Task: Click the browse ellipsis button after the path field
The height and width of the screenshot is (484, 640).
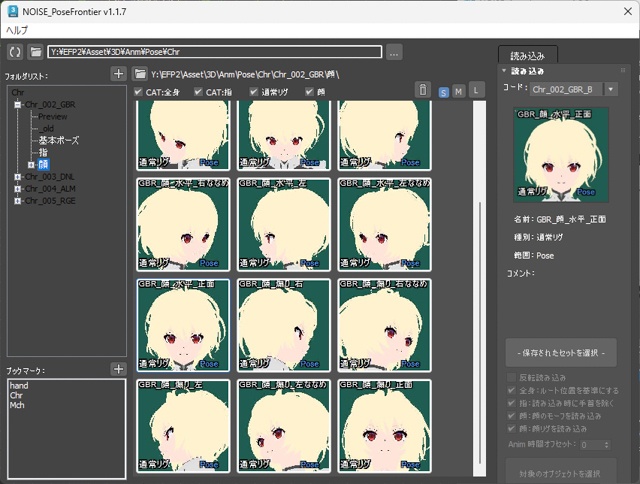Action: [394, 52]
